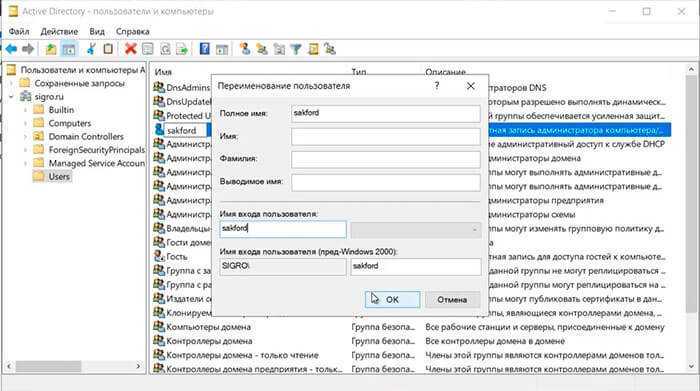
Task: Click the Forward arrow toolbar icon
Action: 28,49
